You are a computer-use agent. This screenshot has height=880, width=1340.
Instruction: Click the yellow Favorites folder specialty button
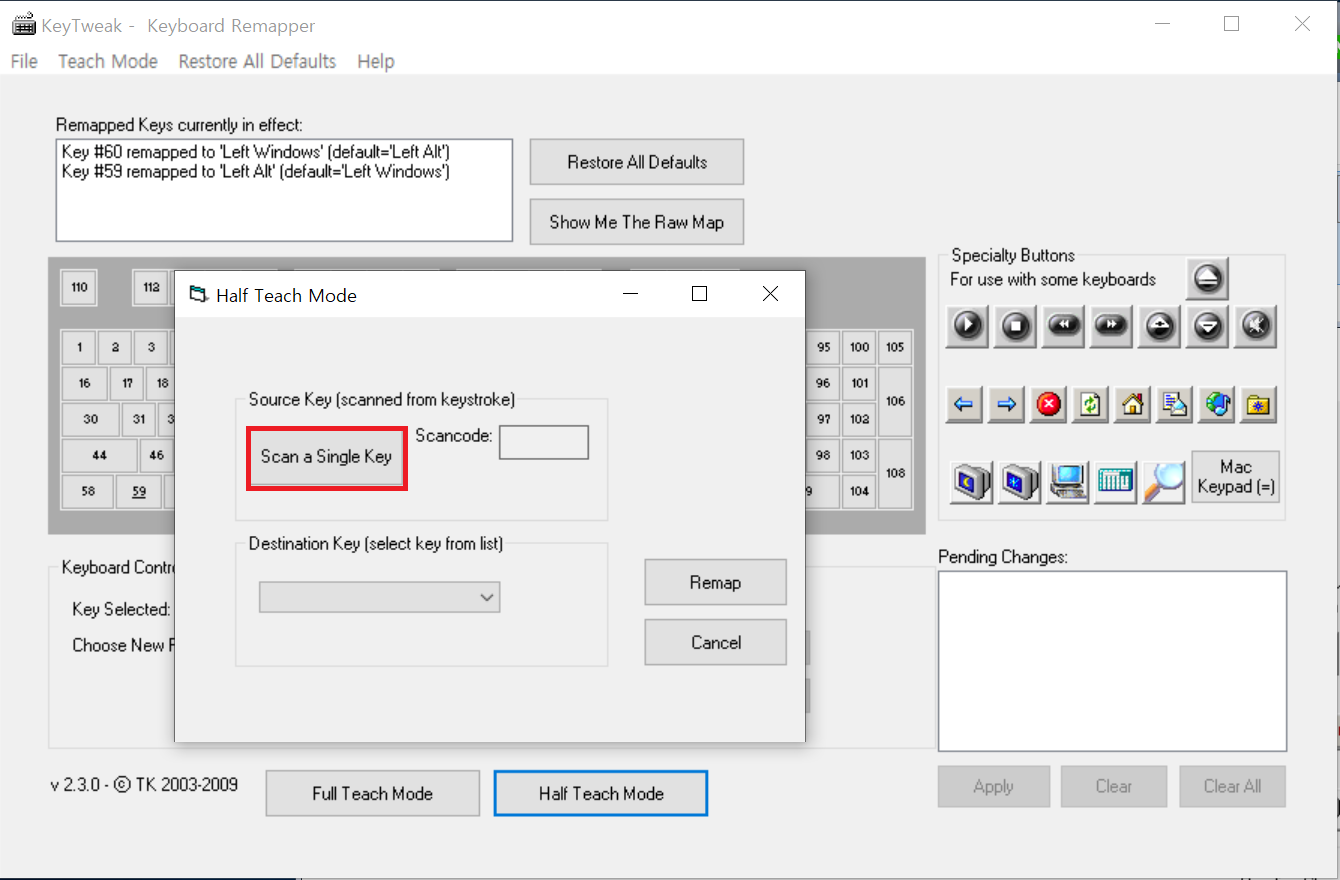click(x=1258, y=404)
